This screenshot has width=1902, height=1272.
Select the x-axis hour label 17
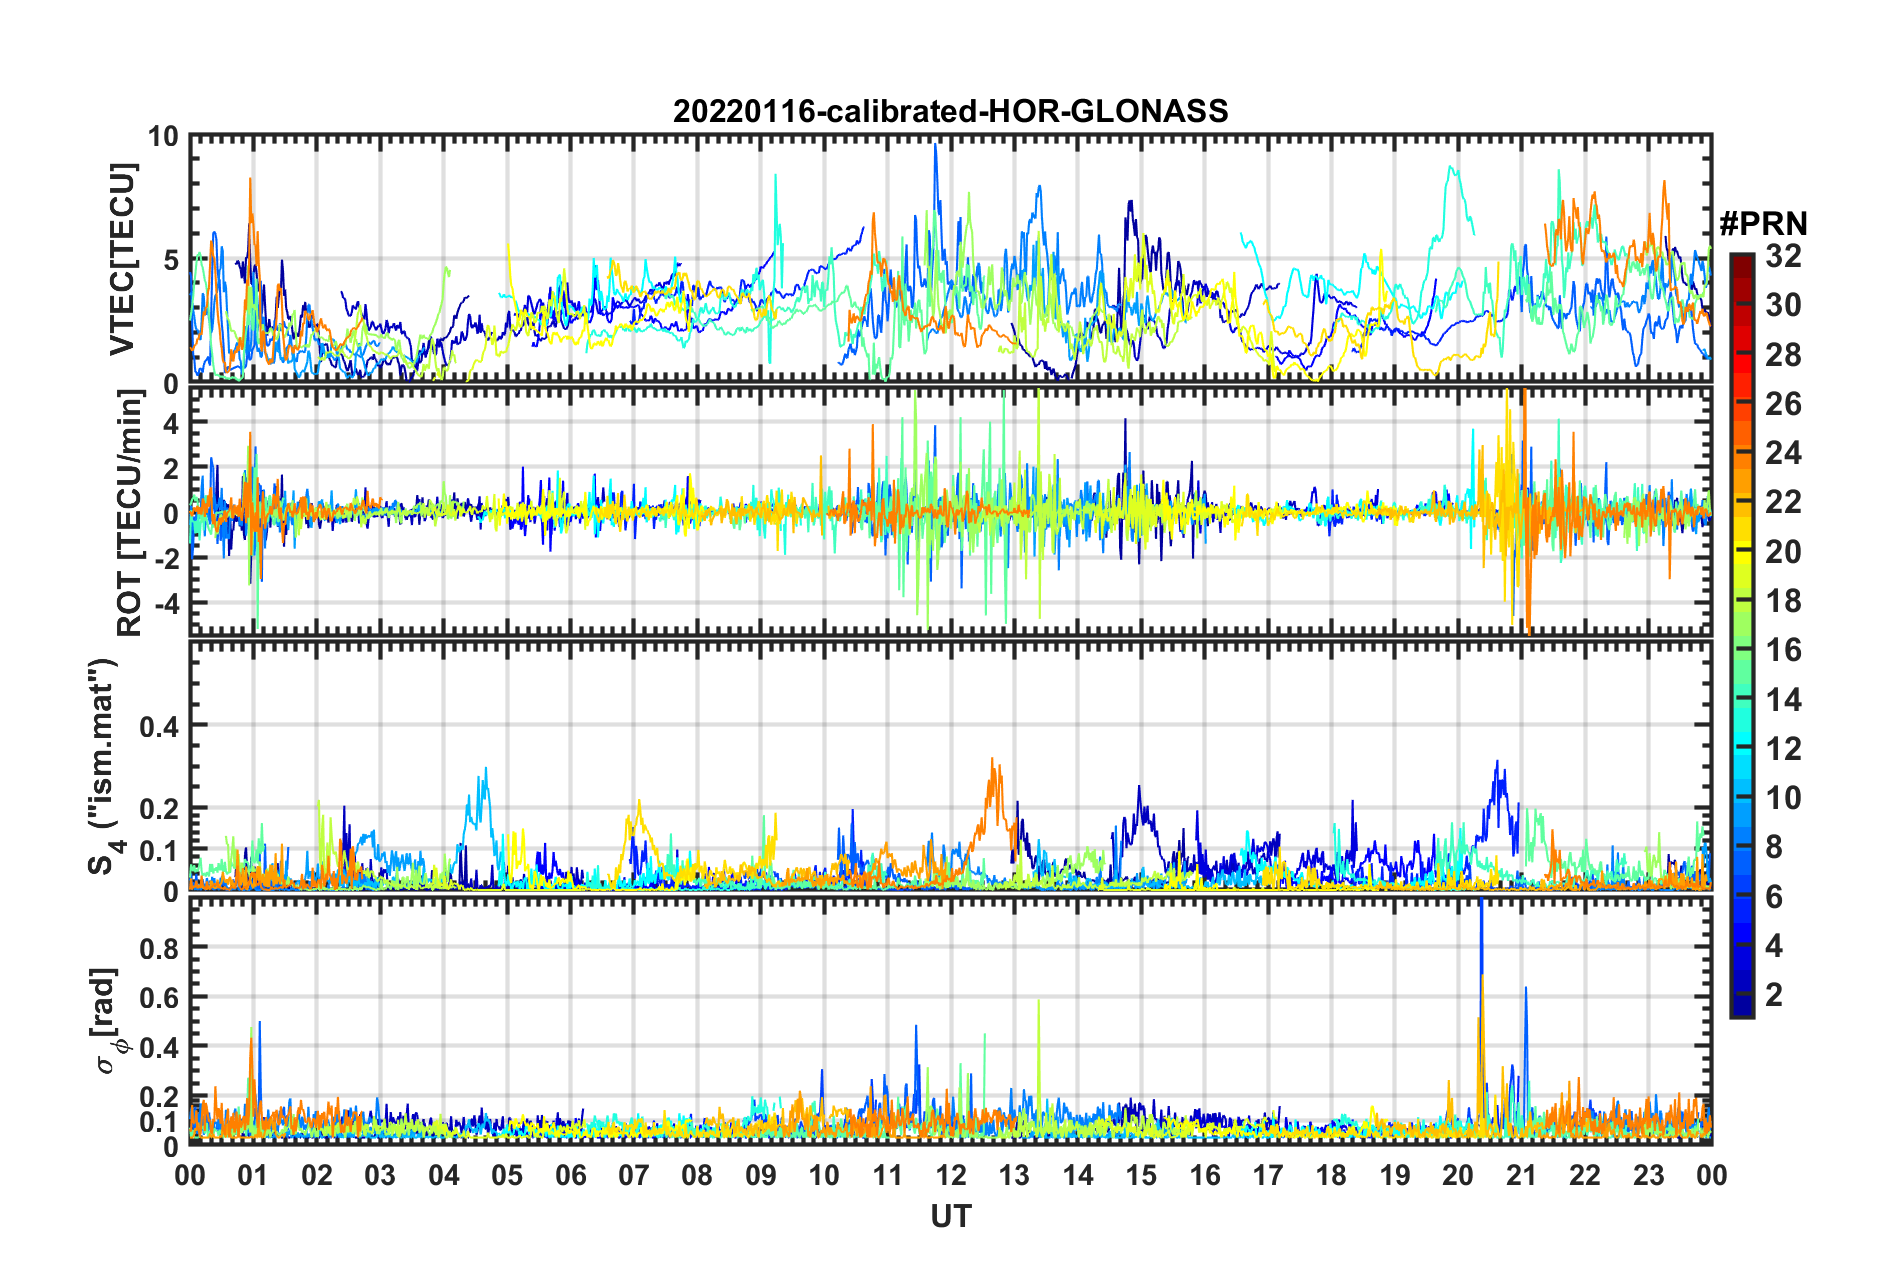1268,1175
